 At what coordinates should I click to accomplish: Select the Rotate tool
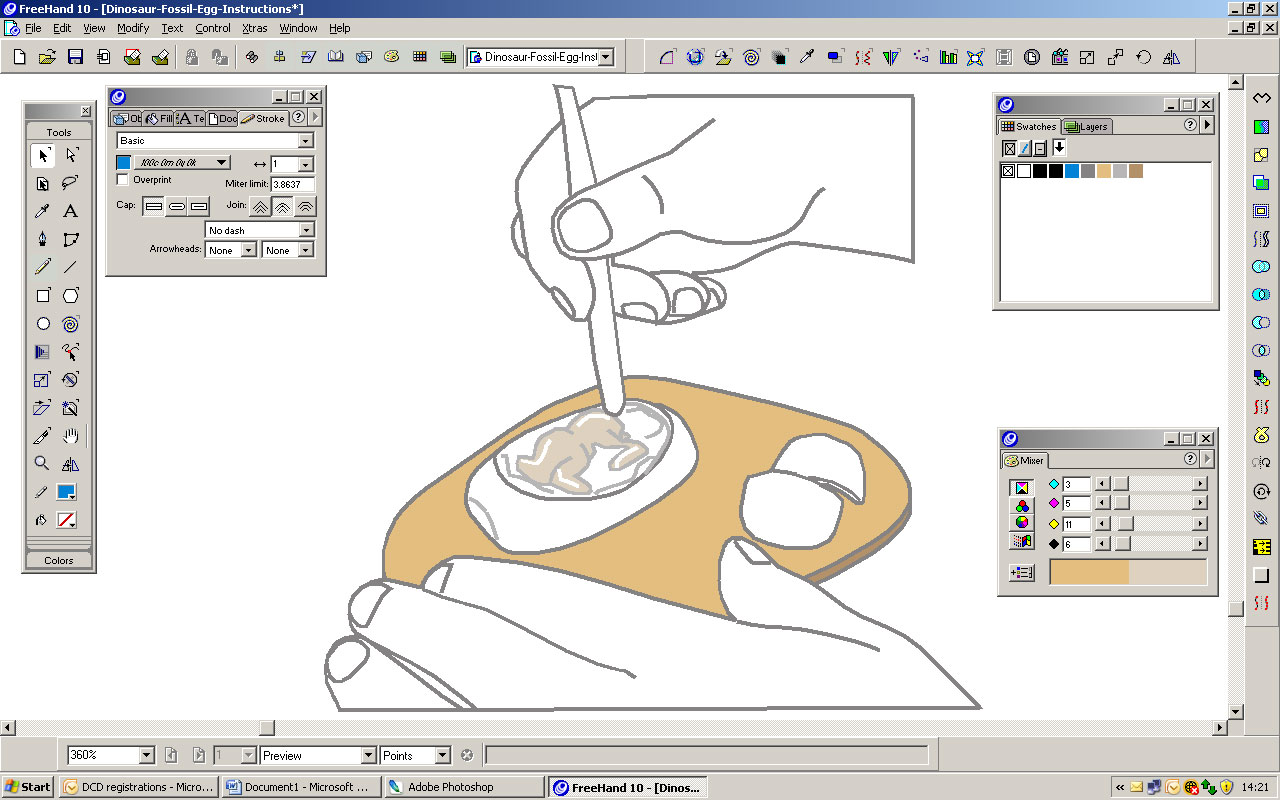coord(71,380)
